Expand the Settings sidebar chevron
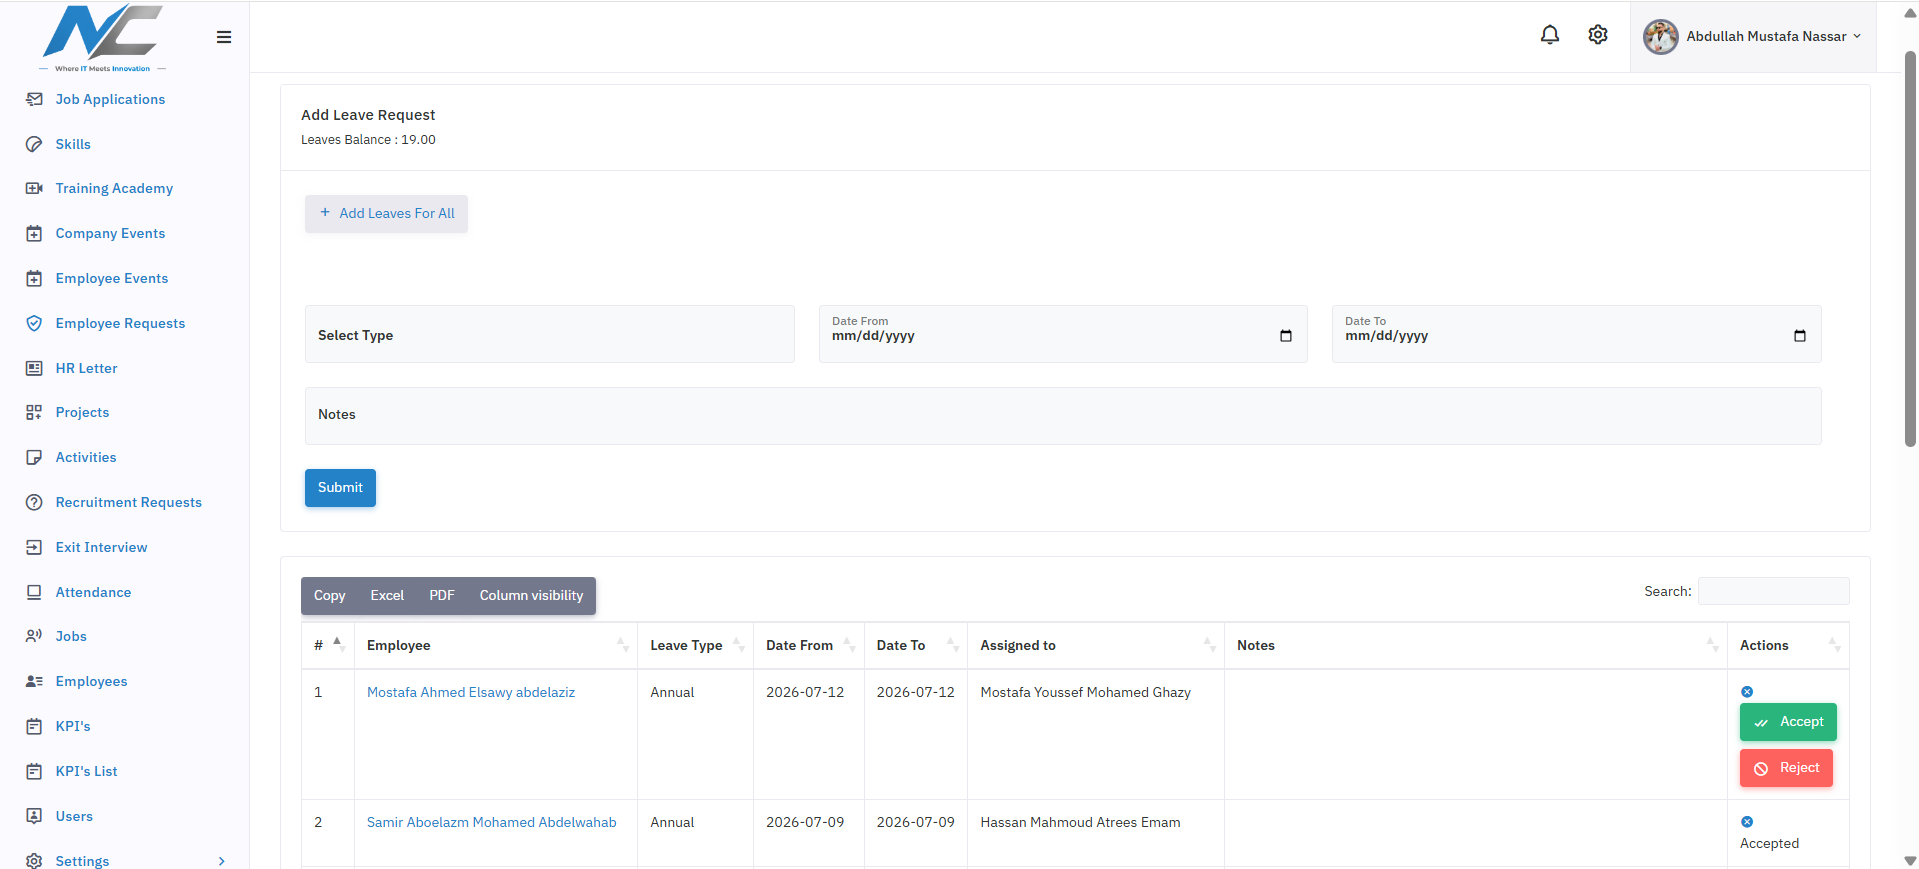Viewport: 1919px width, 869px height. click(x=222, y=861)
